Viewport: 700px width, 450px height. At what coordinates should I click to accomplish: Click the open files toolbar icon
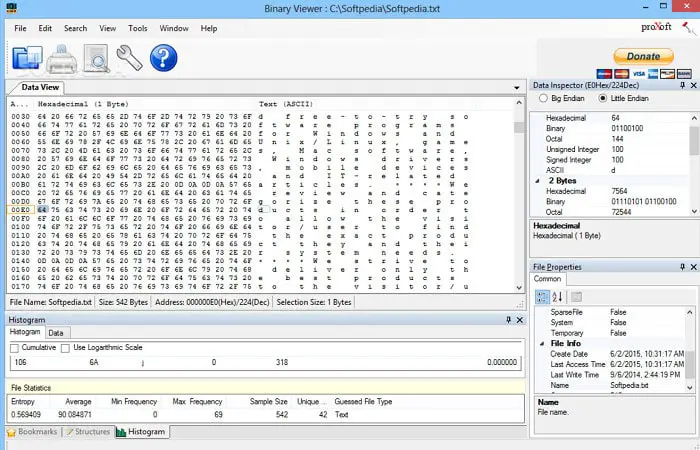[27, 58]
